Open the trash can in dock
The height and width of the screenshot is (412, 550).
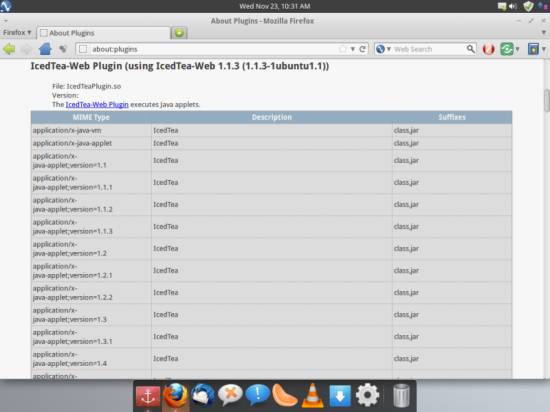pos(401,396)
